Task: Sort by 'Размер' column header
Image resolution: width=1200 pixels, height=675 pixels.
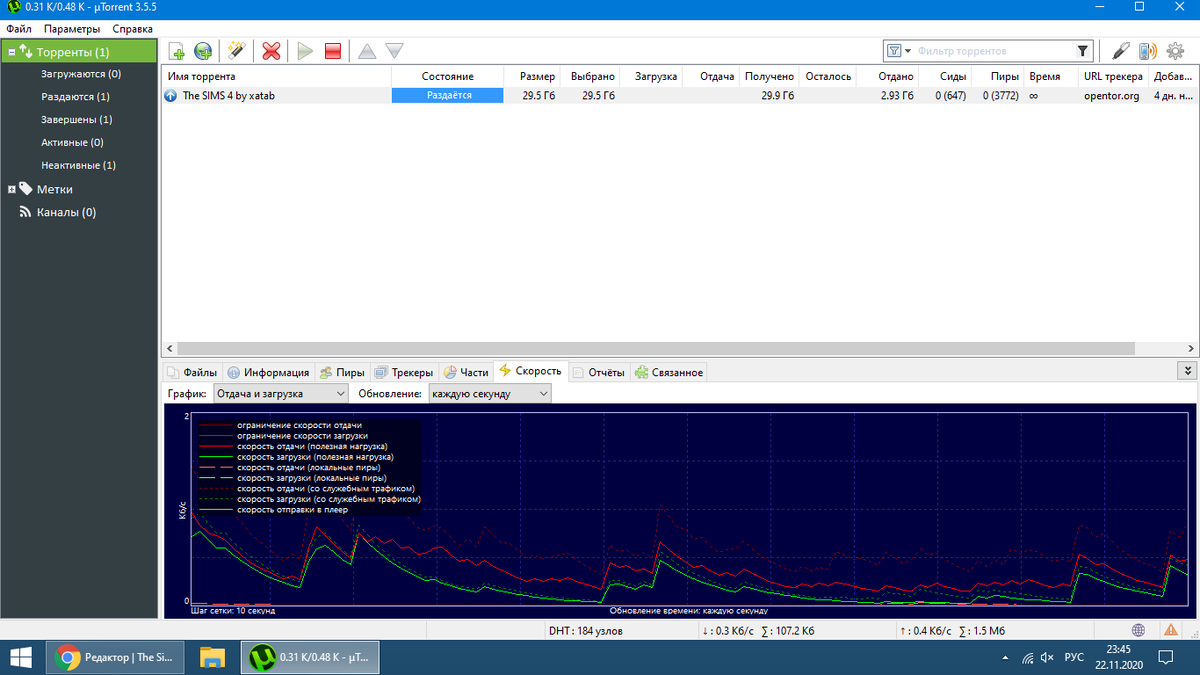Action: [533, 76]
